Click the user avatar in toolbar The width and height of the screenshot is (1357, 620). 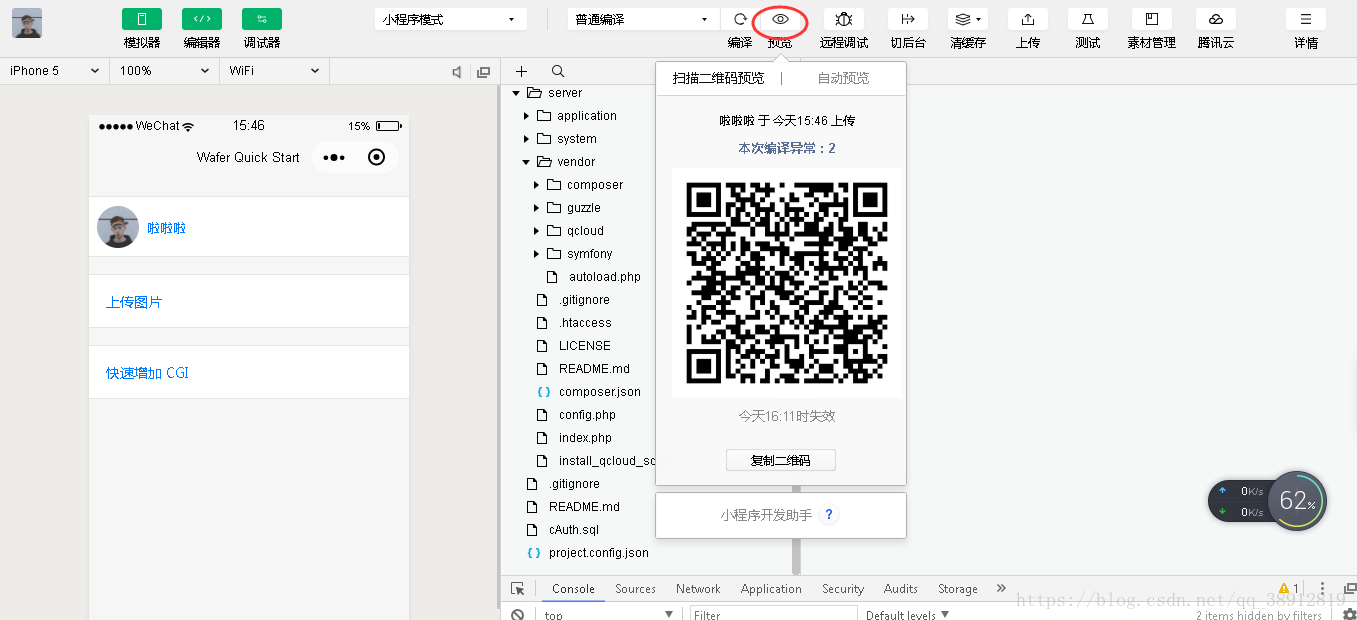click(x=27, y=23)
